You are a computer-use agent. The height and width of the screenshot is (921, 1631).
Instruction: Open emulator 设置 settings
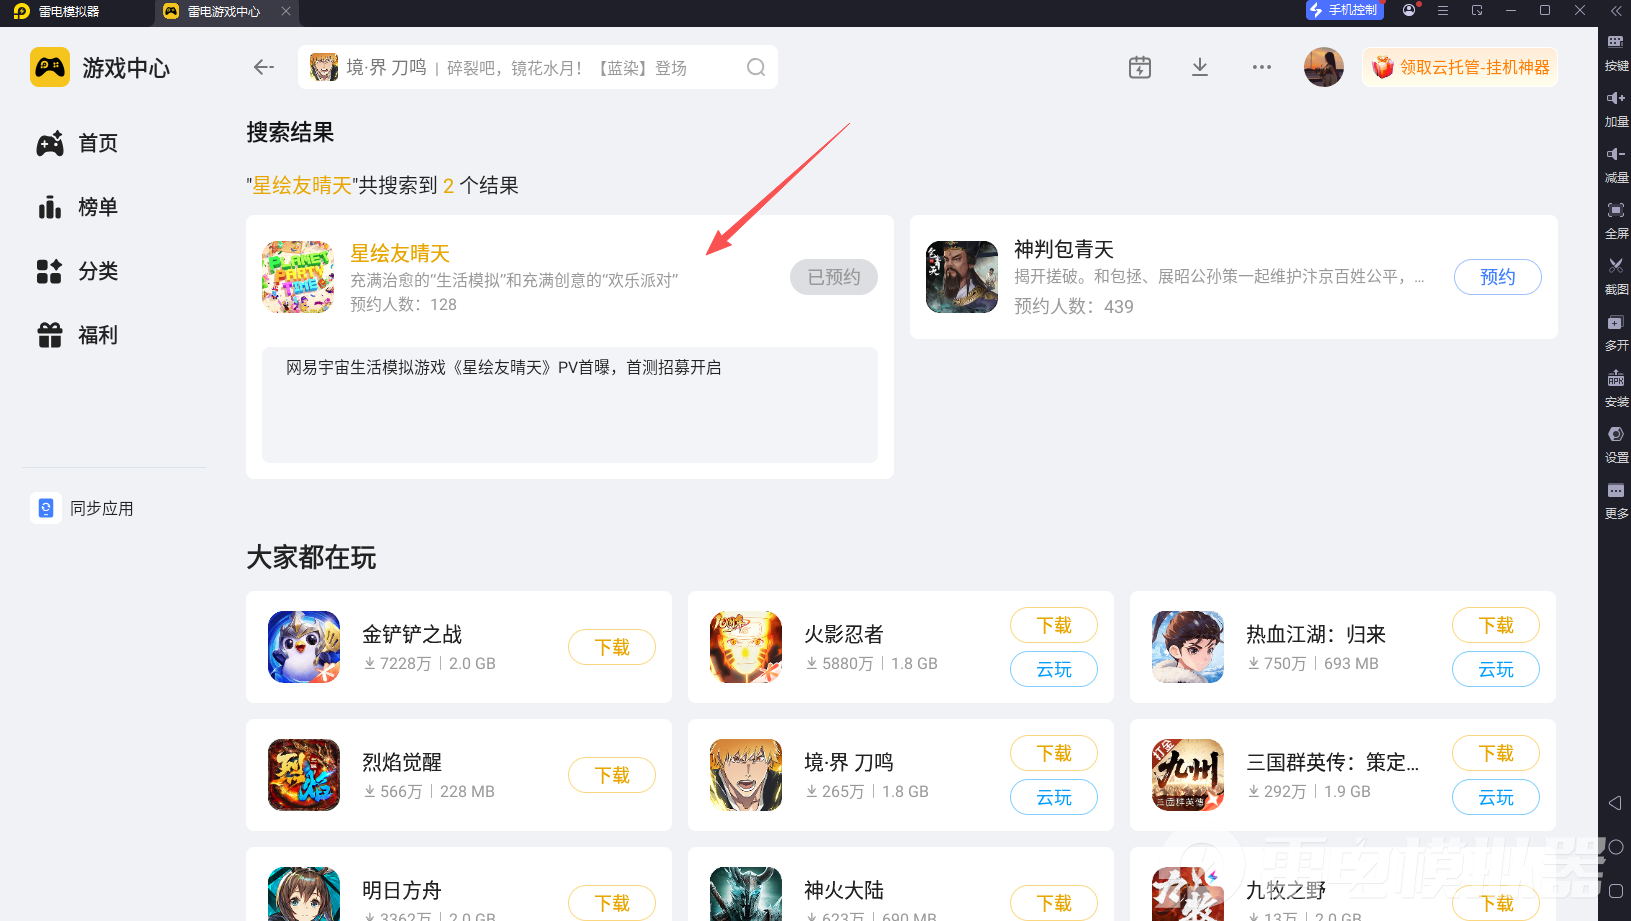[x=1616, y=444]
